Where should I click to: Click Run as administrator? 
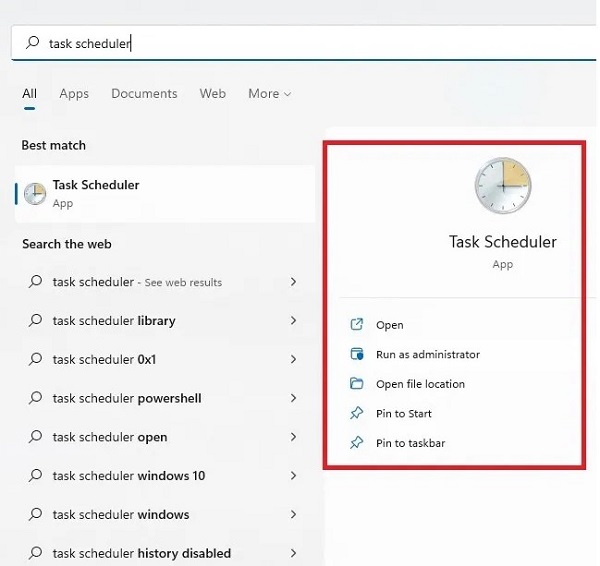click(428, 354)
